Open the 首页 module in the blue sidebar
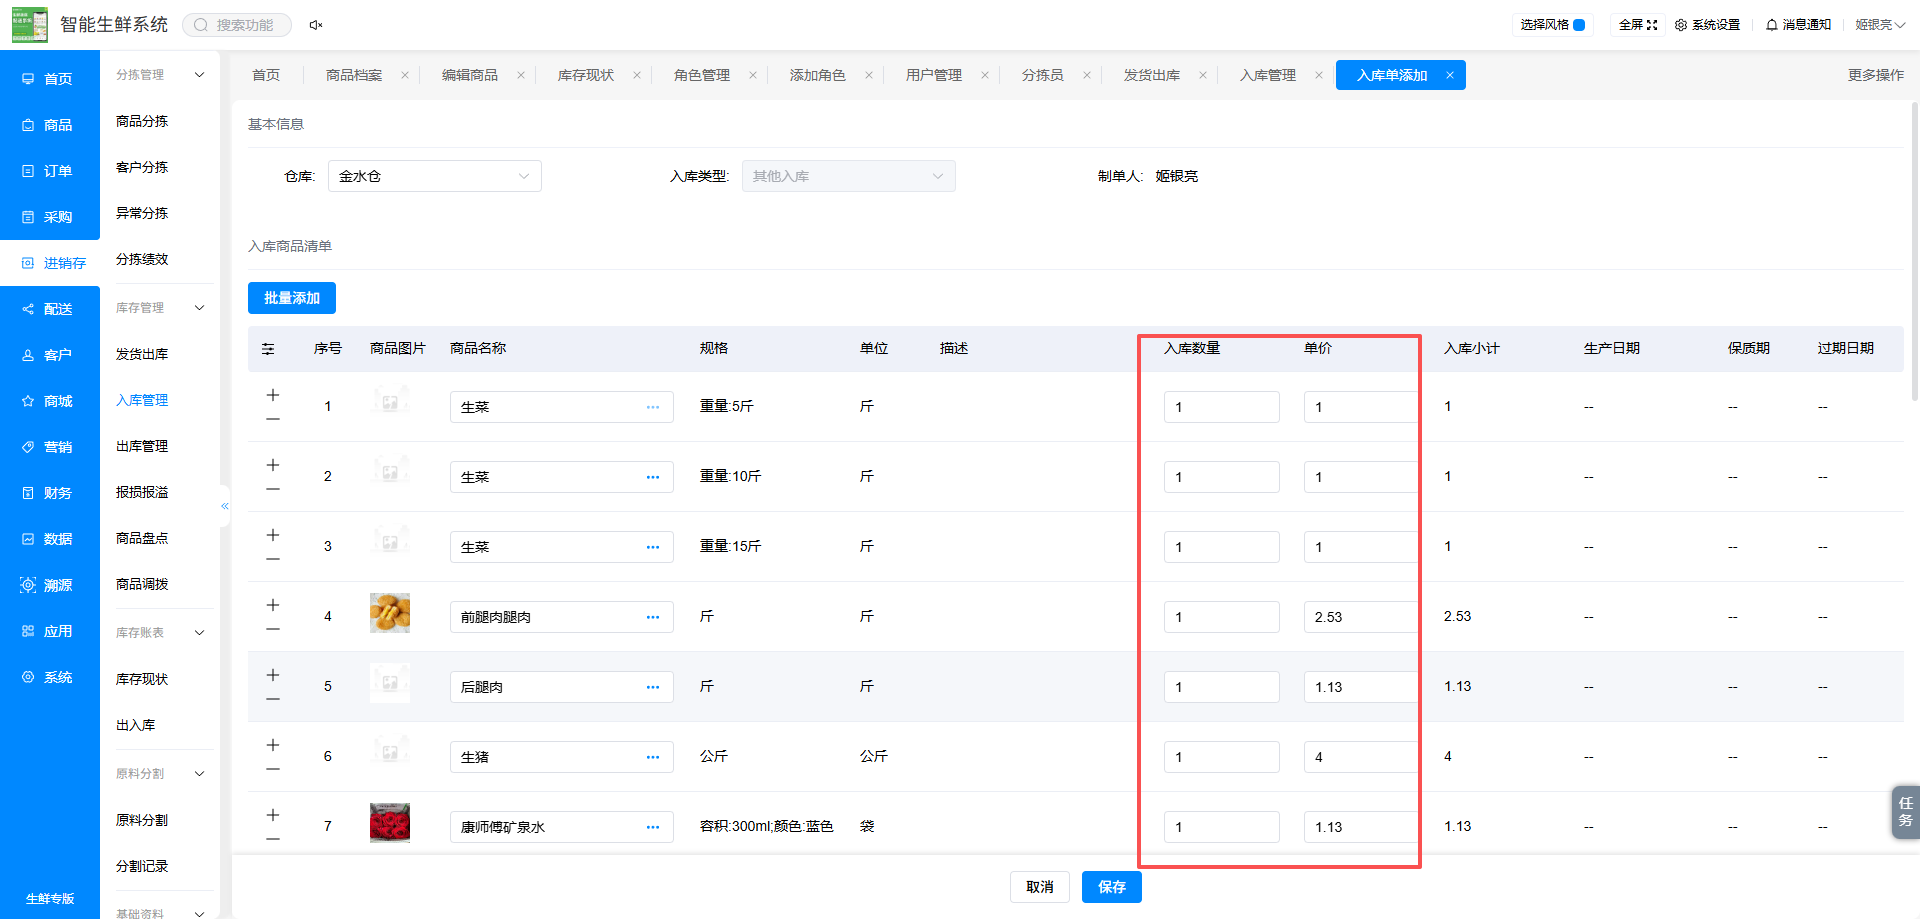Viewport: 1920px width, 919px height. click(x=48, y=79)
